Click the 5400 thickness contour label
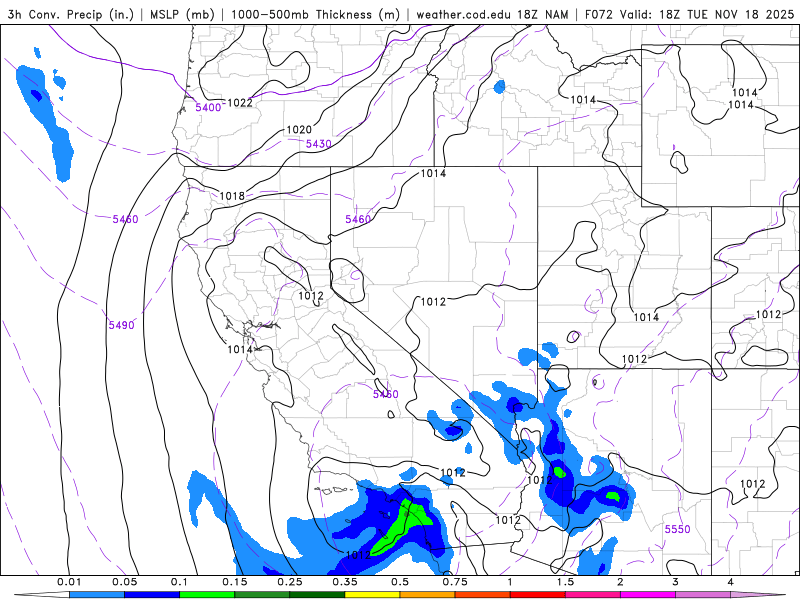Image resolution: width=800 pixels, height=600 pixels. pyautogui.click(x=208, y=107)
